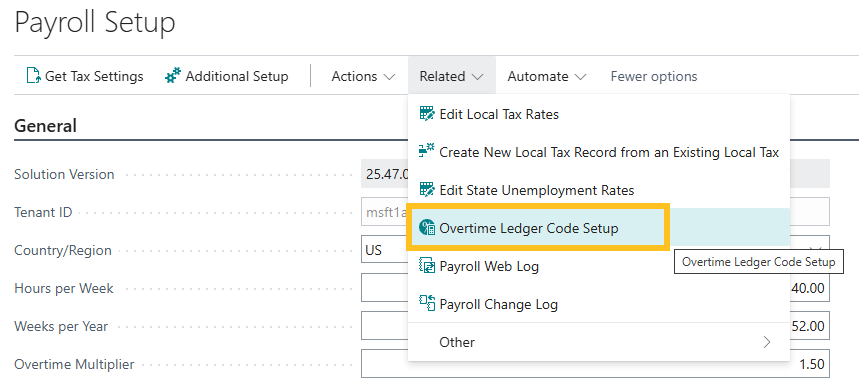Click the Weeks per Year label
Screen dimensions: 859x384
click(61, 326)
